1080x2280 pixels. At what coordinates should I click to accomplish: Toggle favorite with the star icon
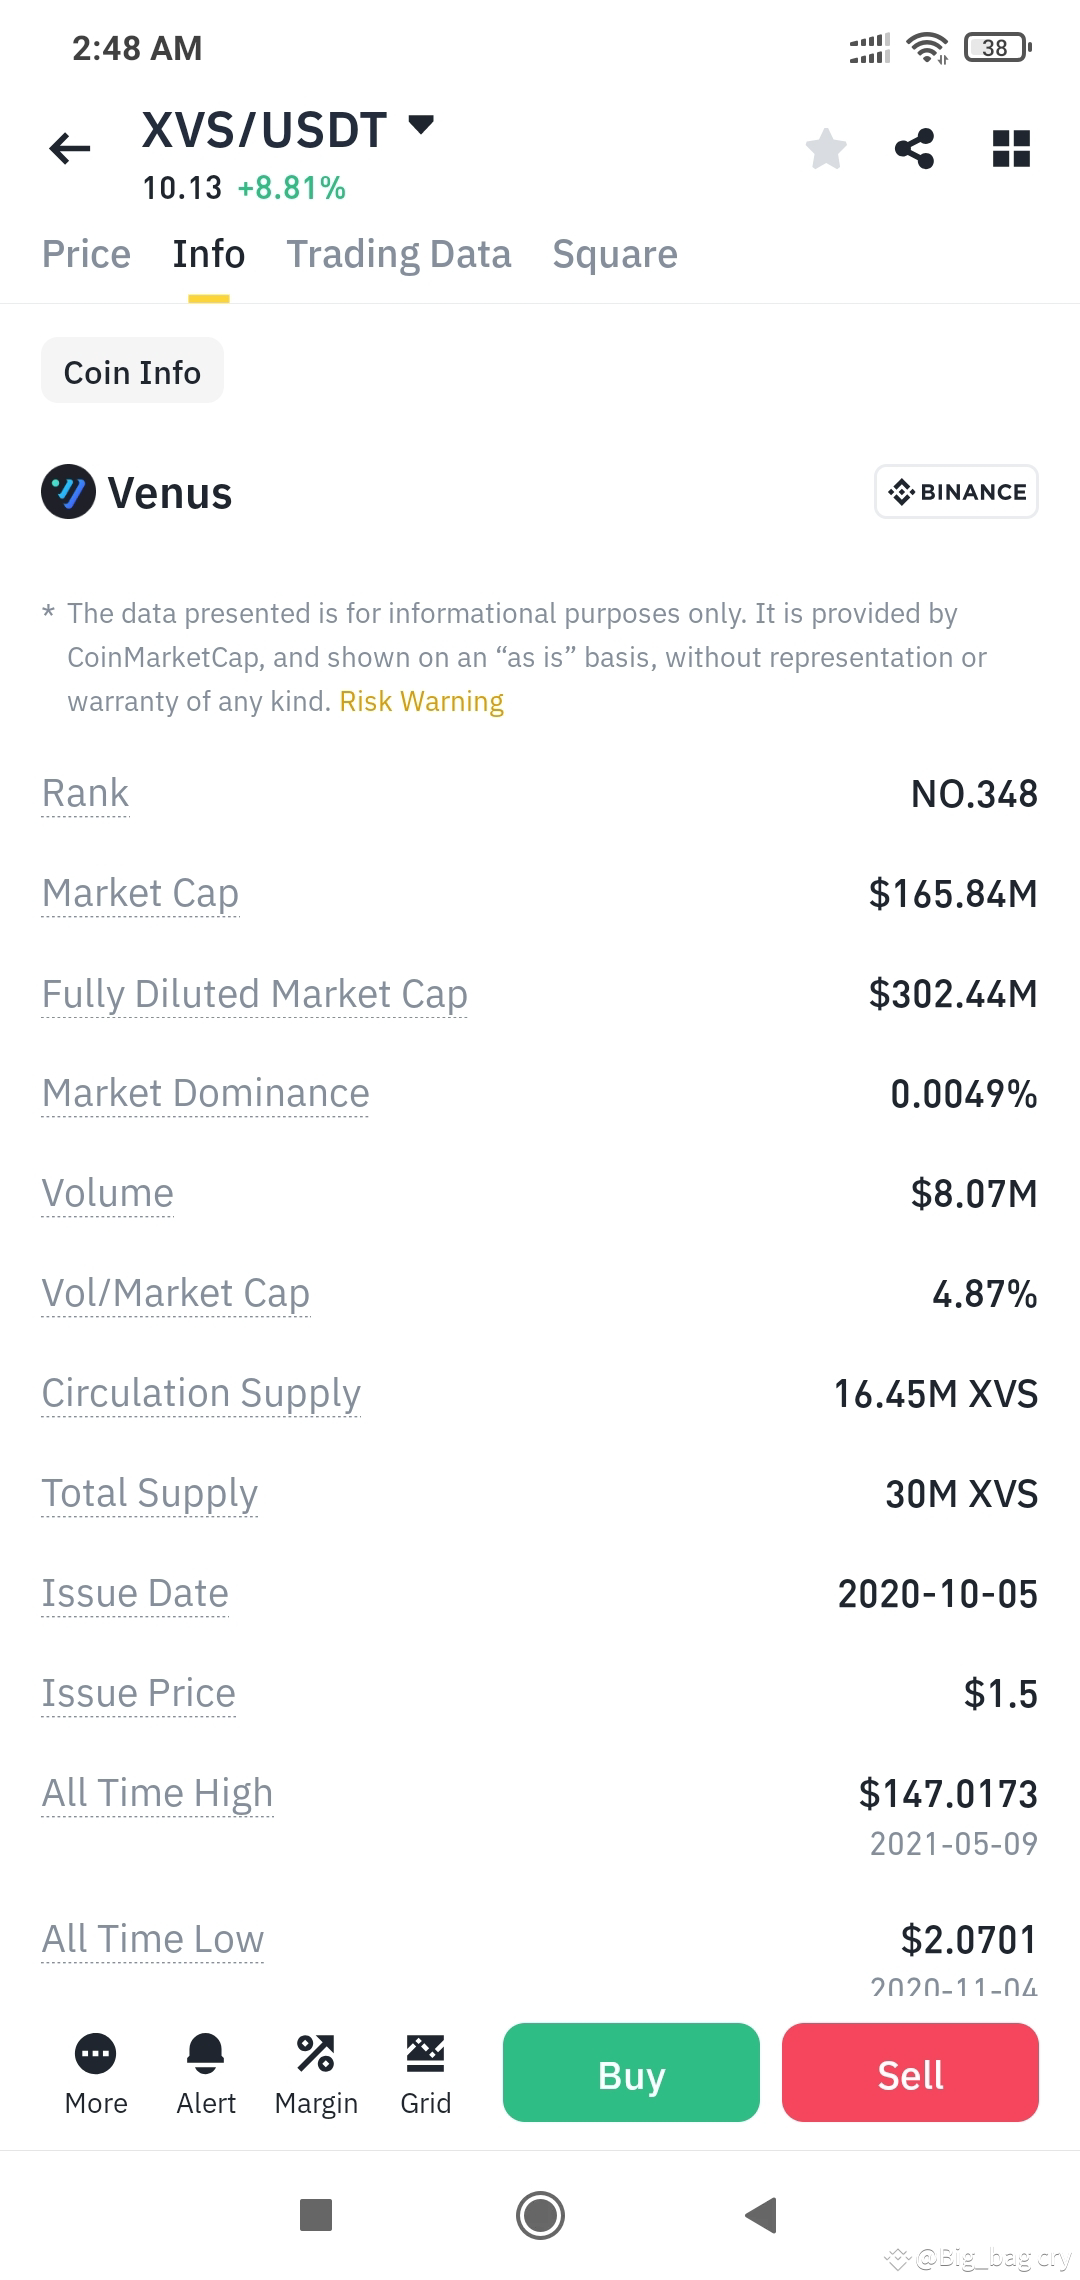click(824, 148)
